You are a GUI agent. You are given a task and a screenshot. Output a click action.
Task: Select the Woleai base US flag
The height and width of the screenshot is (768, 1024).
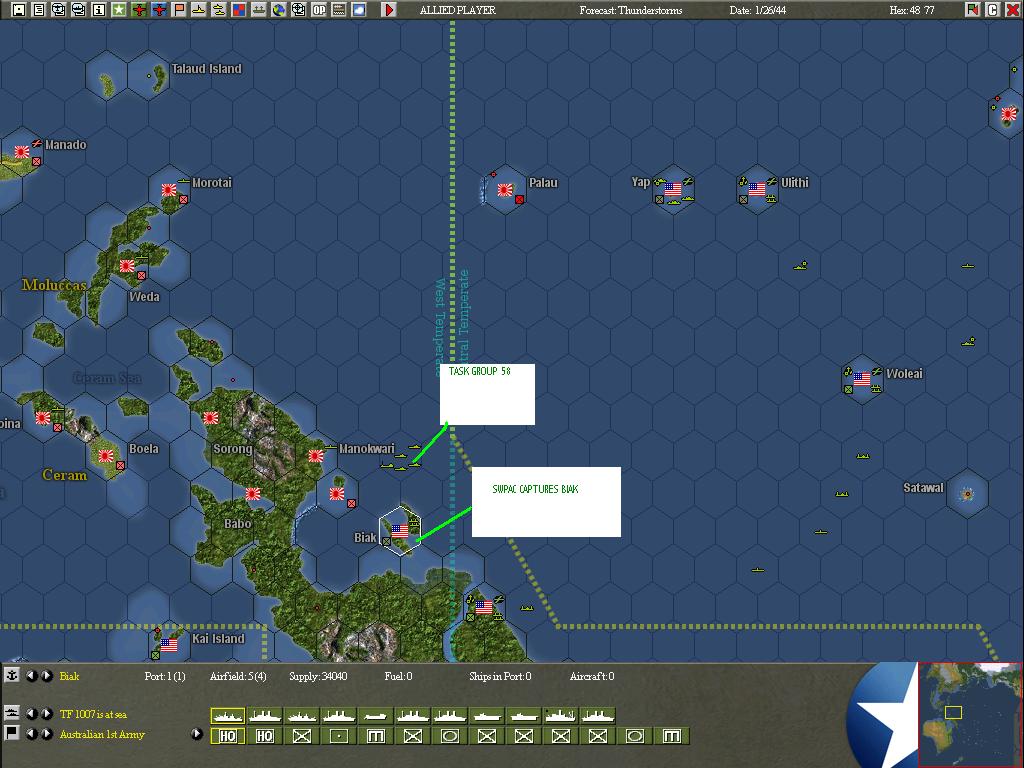click(861, 379)
